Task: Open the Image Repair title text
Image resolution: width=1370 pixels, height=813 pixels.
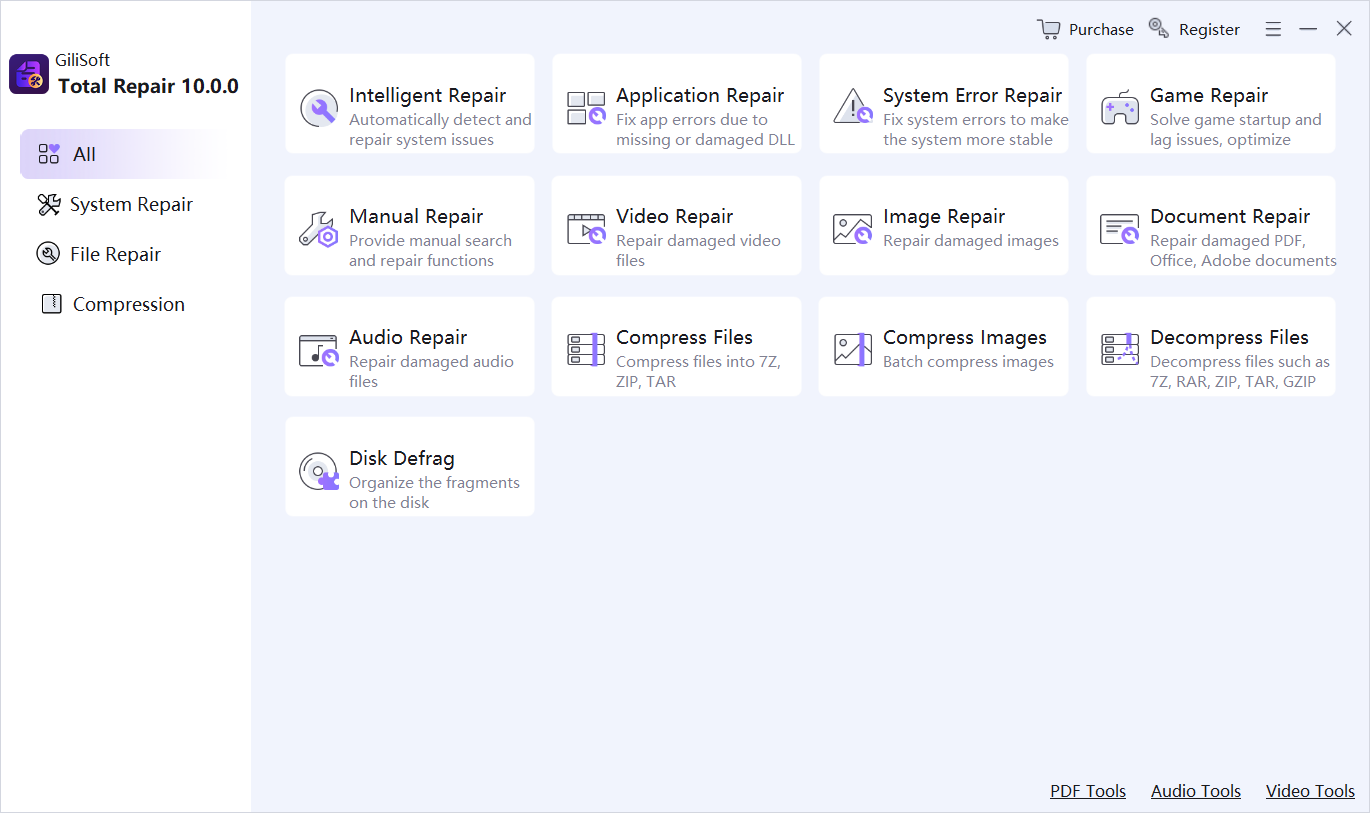Action: 944,216
